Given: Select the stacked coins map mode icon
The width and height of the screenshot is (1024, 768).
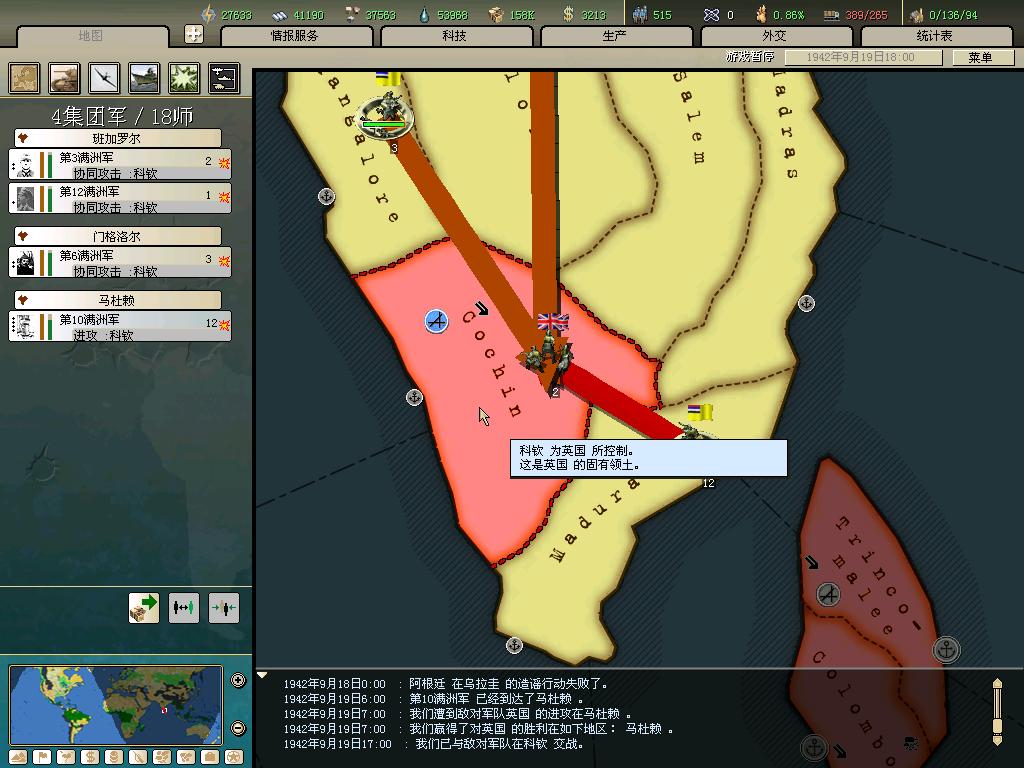Looking at the screenshot, I should point(114,758).
